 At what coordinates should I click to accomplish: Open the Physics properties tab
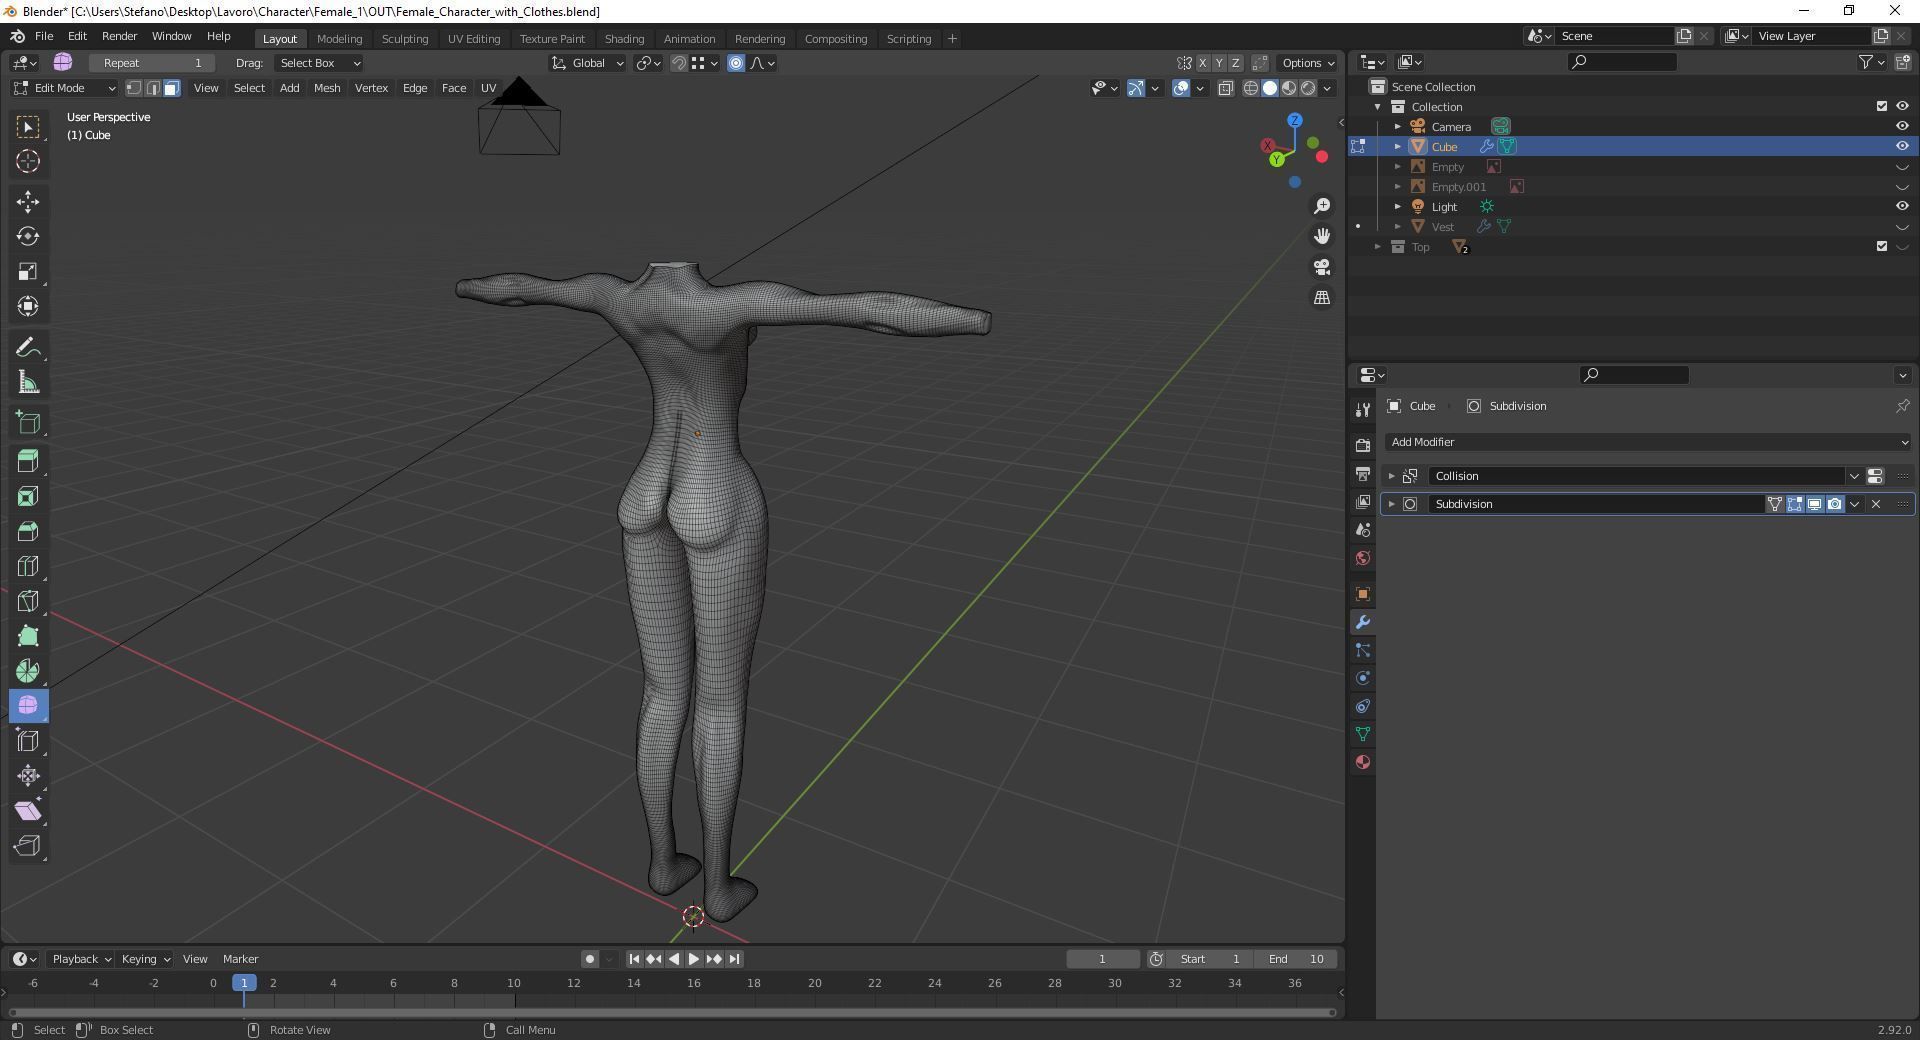pyautogui.click(x=1362, y=678)
